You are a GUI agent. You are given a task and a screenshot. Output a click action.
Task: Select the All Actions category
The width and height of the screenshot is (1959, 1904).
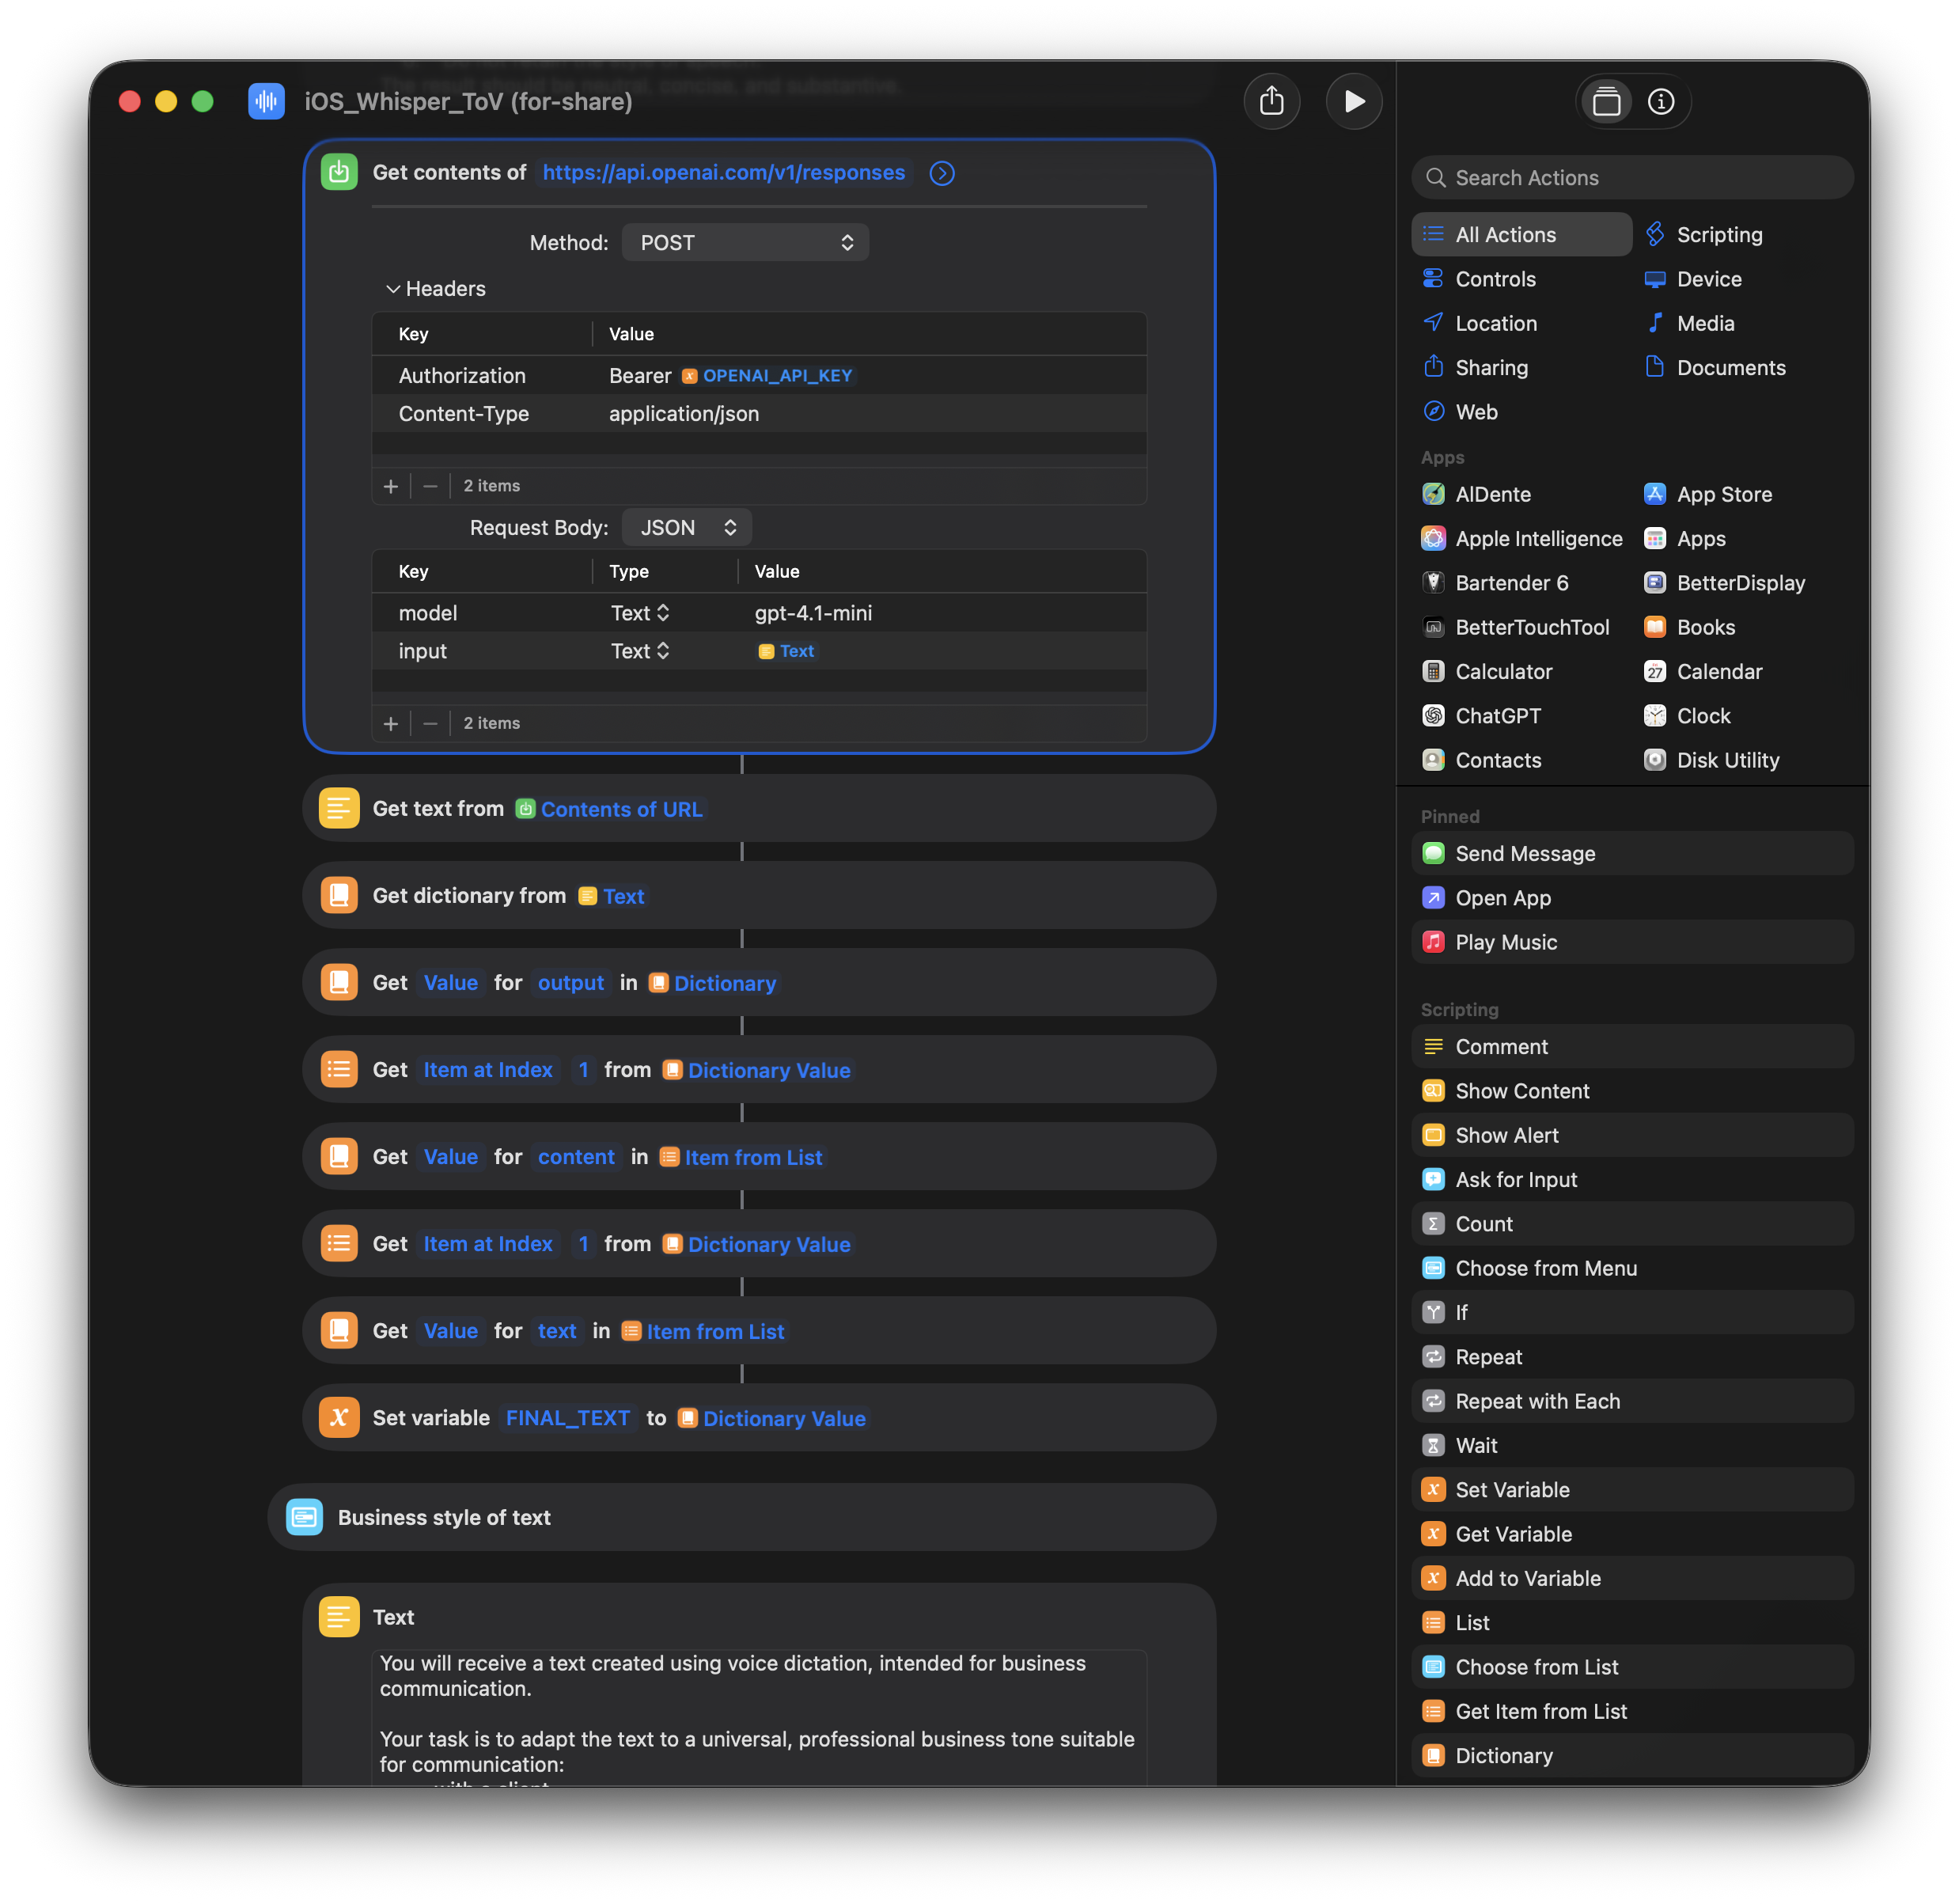[1521, 235]
